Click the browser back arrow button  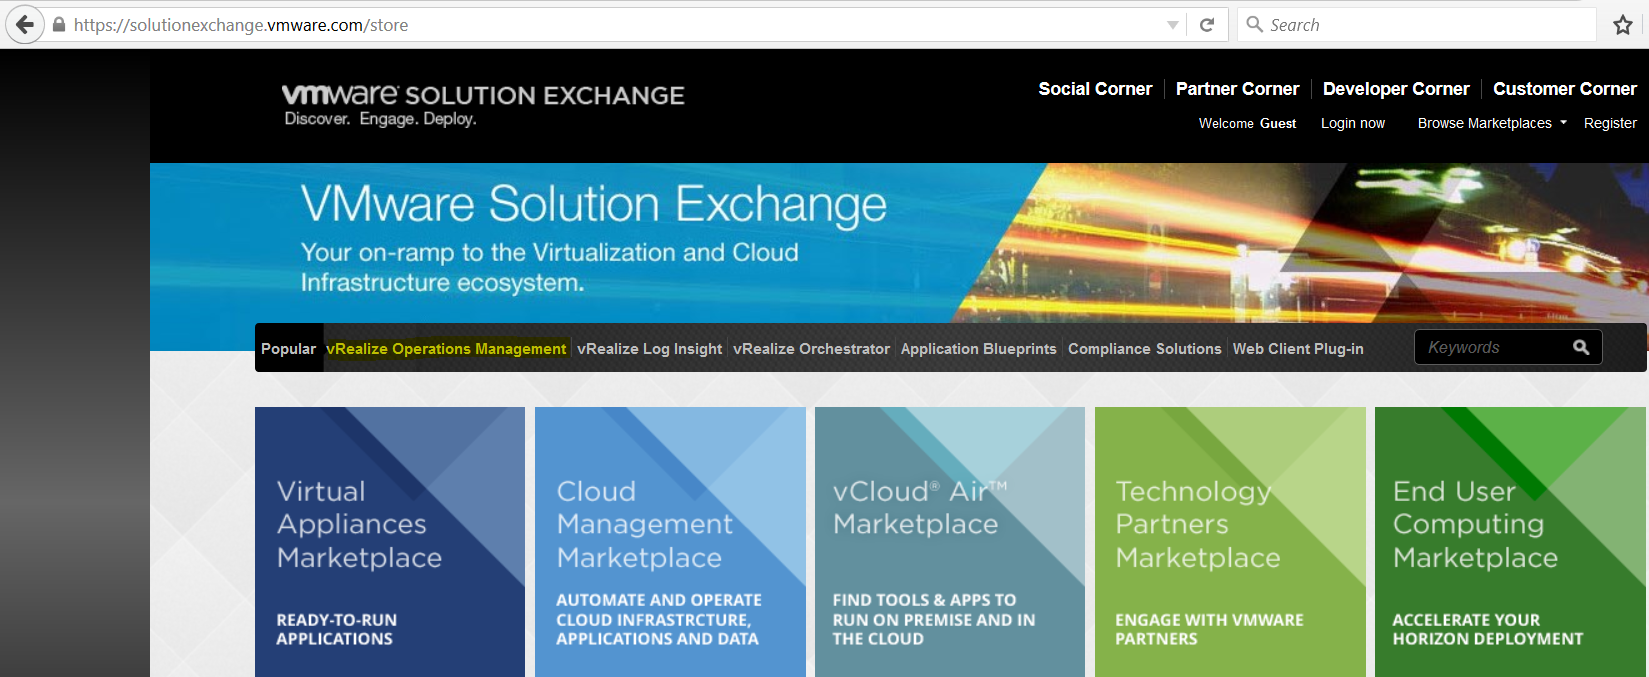24,25
